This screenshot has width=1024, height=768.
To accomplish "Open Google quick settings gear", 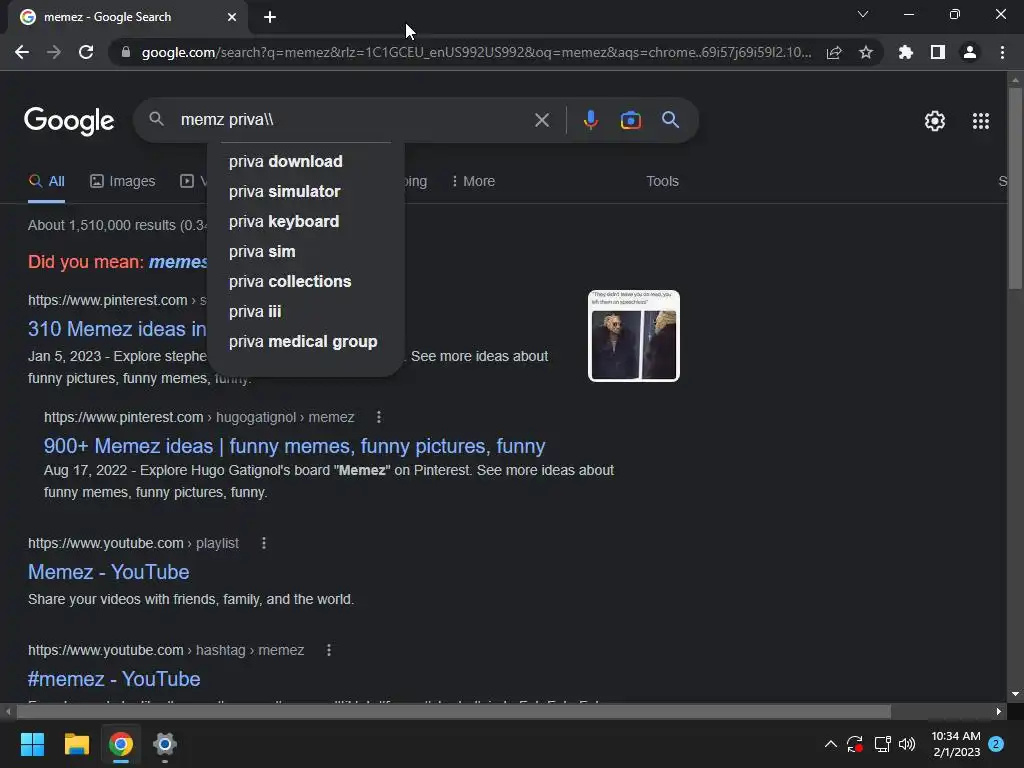I will (x=935, y=121).
